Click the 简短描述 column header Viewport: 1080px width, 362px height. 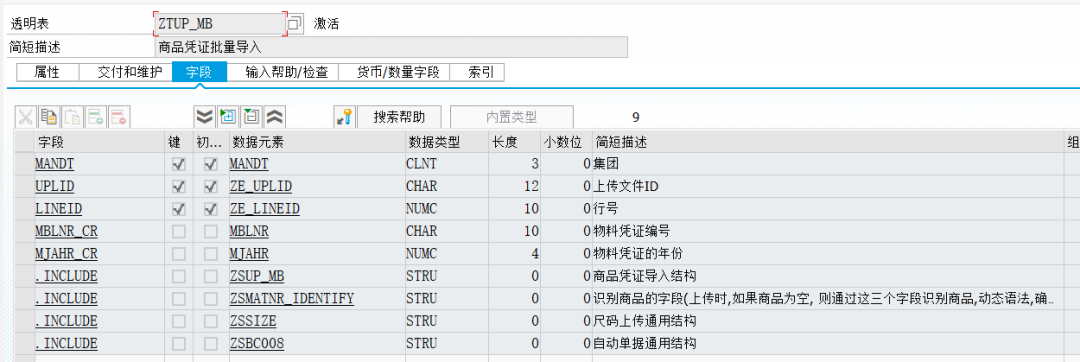(x=827, y=142)
